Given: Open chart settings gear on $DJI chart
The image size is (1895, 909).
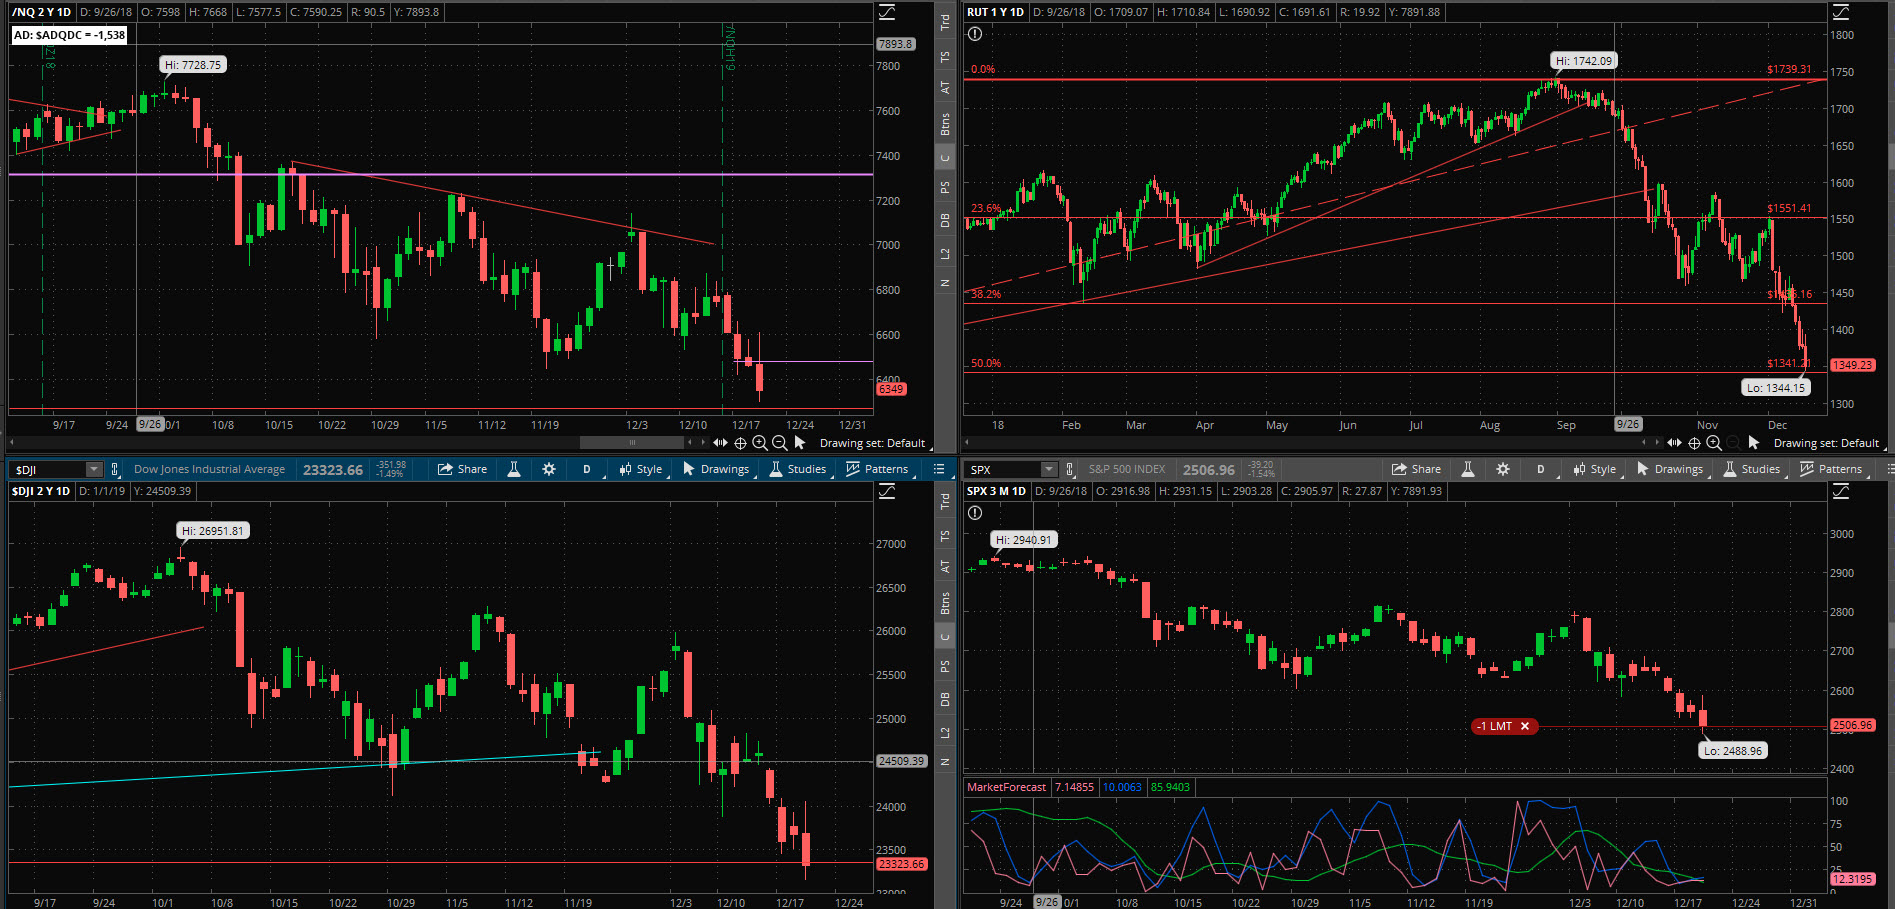Looking at the screenshot, I should 549,469.
